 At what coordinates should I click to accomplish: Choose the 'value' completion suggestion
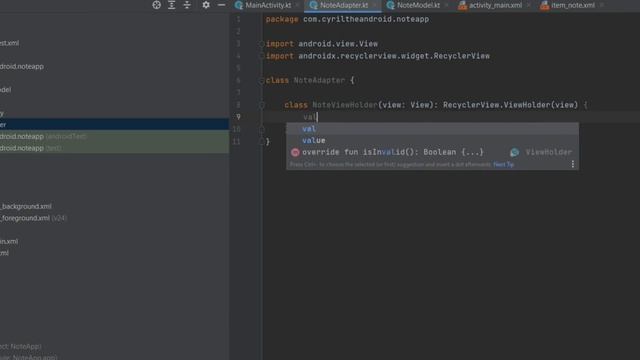432,140
